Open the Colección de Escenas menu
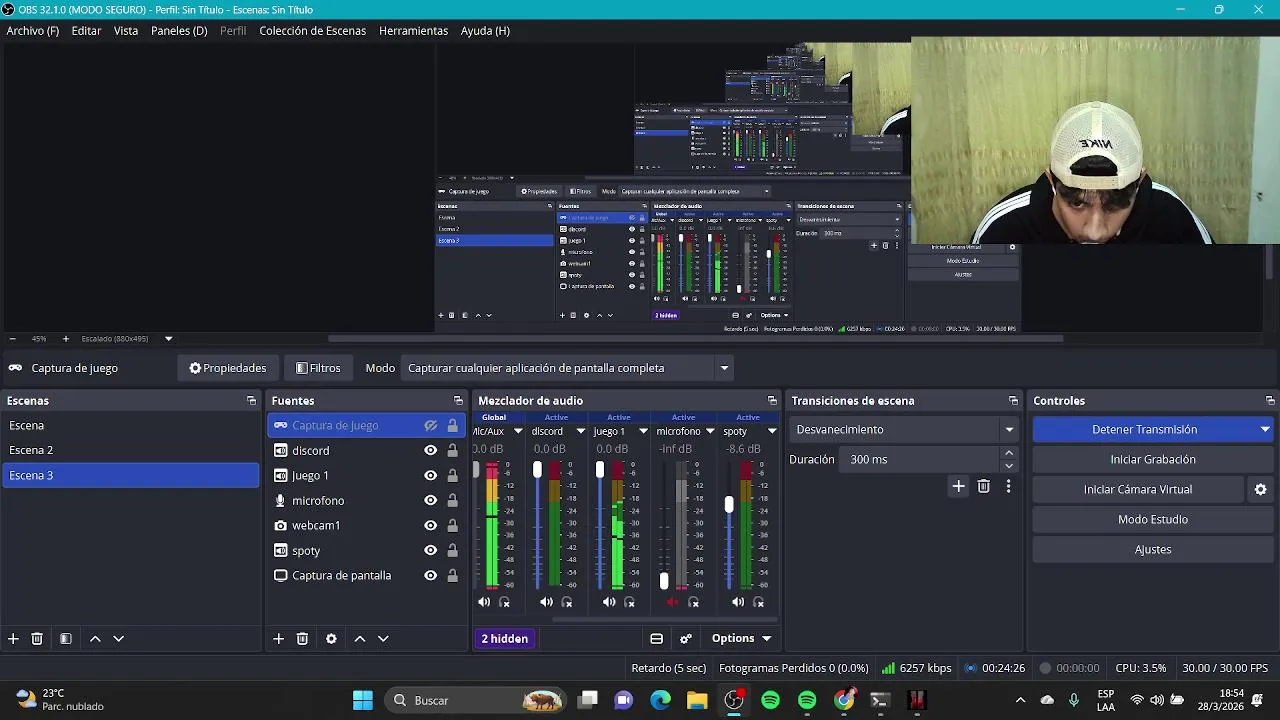This screenshot has width=1280, height=720. 313,31
